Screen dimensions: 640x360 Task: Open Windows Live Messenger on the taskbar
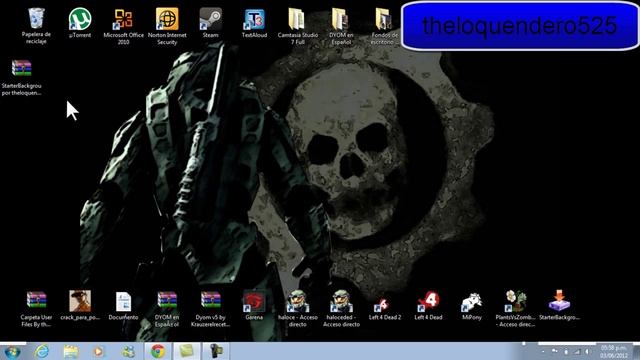click(128, 351)
